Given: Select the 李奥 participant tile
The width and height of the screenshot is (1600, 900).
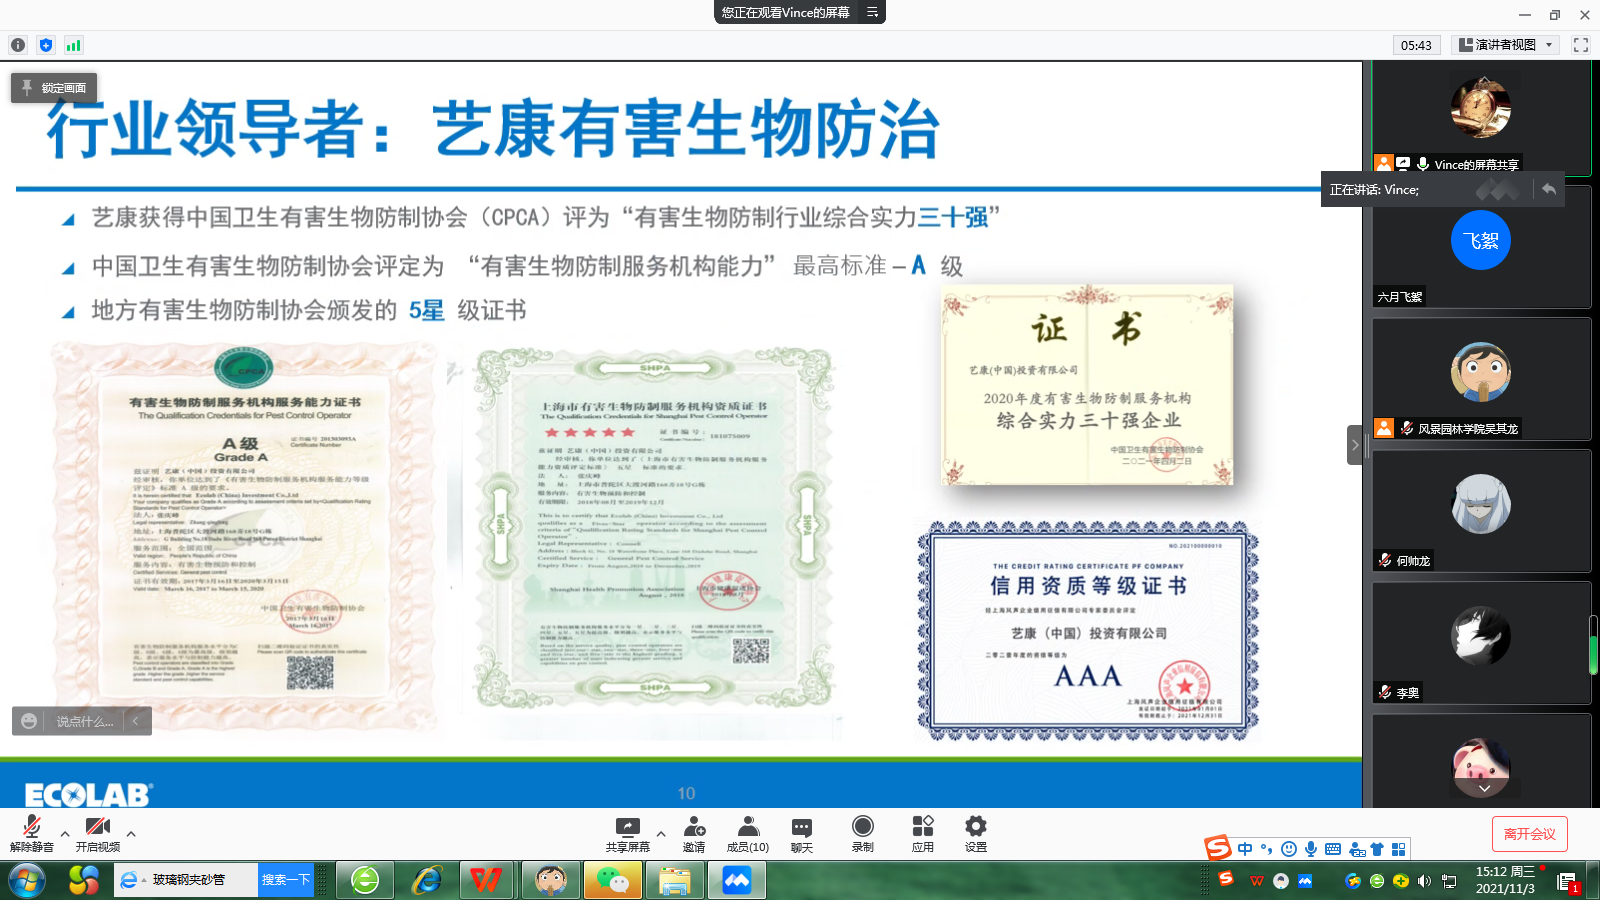Looking at the screenshot, I should pos(1481,643).
